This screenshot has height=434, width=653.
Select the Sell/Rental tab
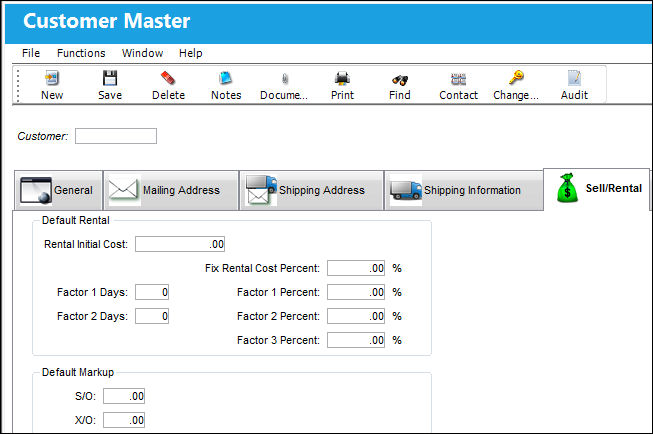pyautogui.click(x=596, y=189)
